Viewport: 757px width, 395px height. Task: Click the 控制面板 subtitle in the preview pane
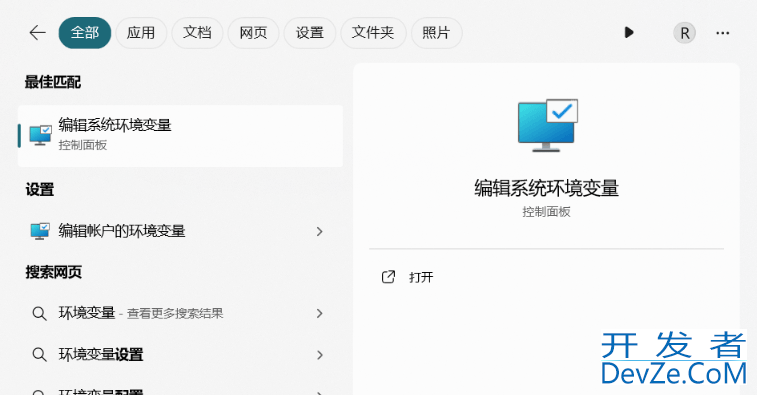click(547, 212)
